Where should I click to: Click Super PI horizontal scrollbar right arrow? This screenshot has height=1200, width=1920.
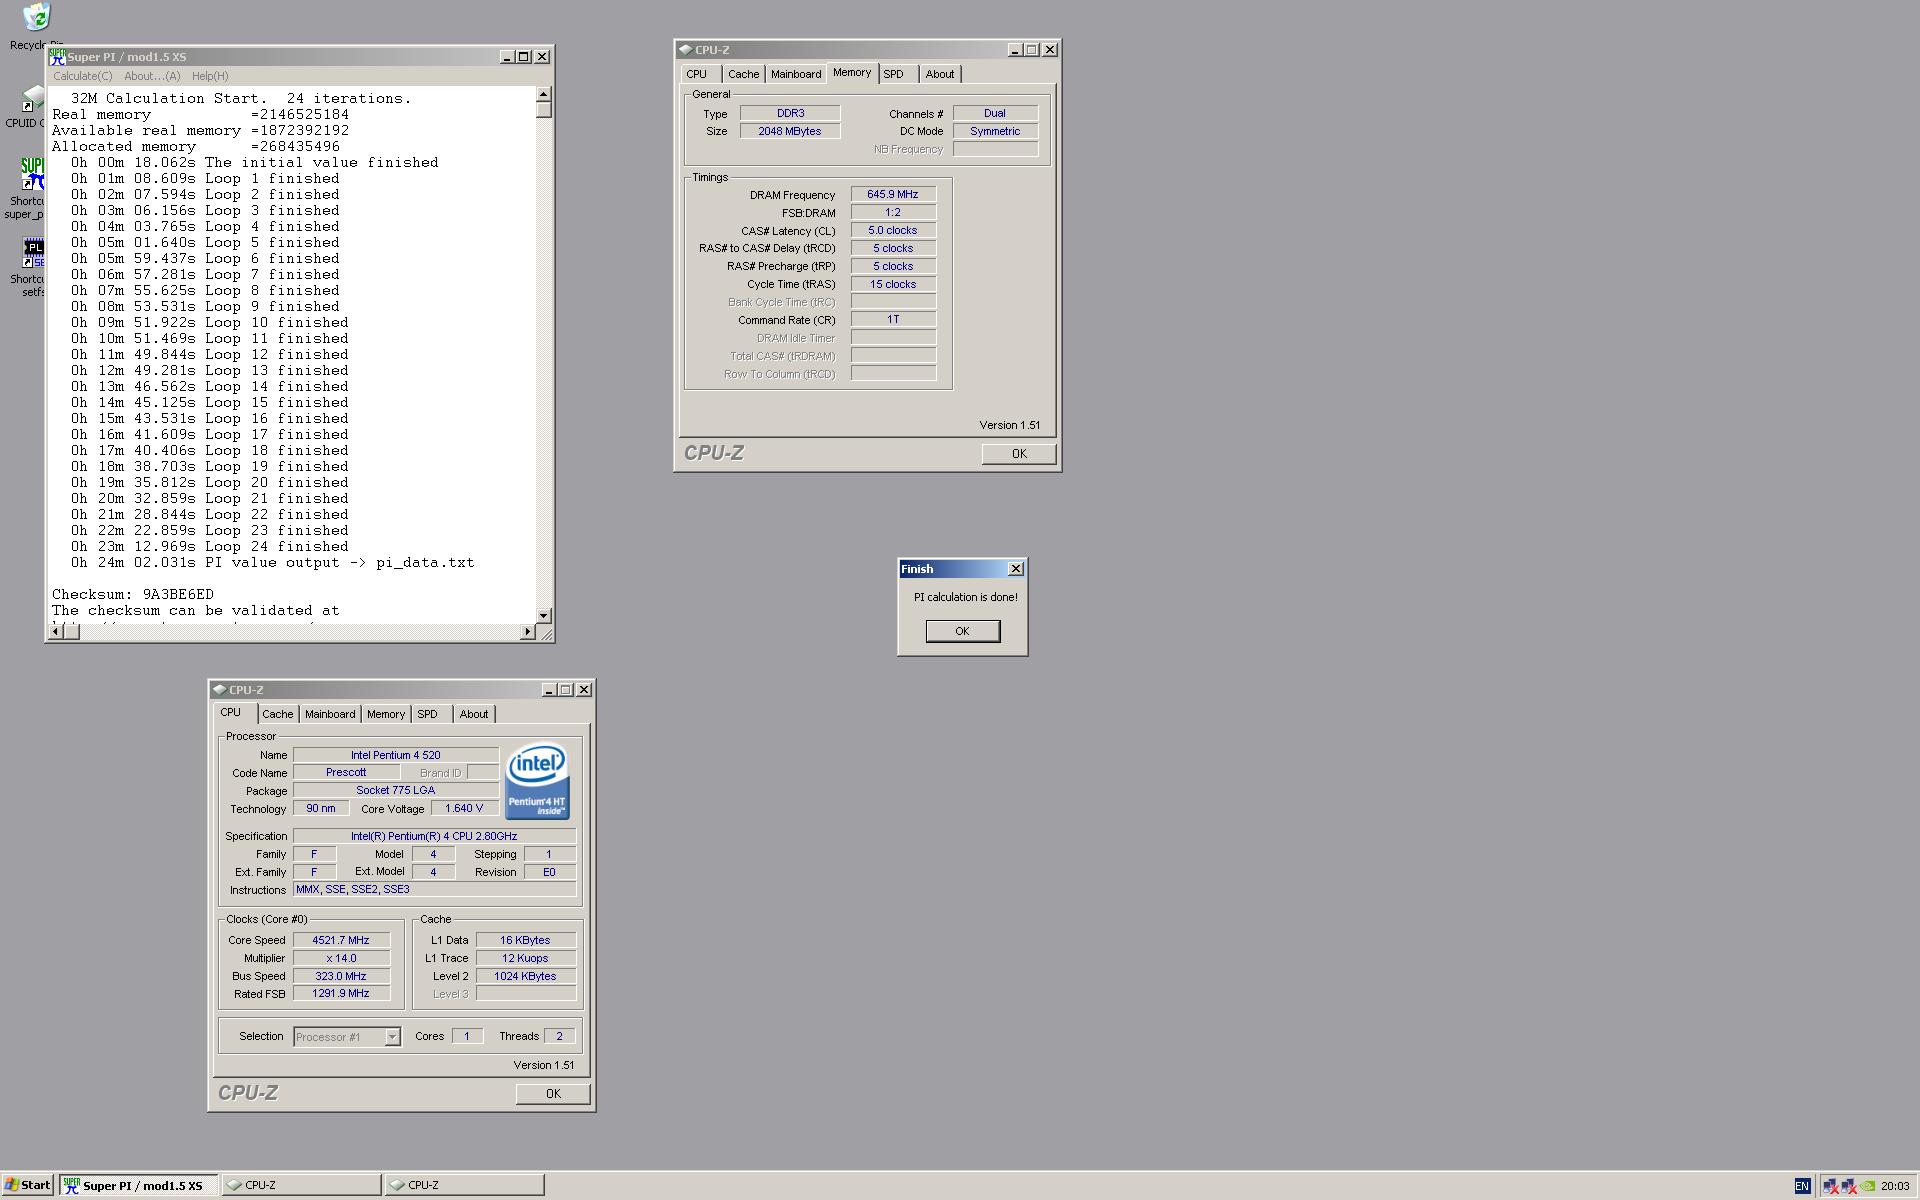(x=528, y=632)
